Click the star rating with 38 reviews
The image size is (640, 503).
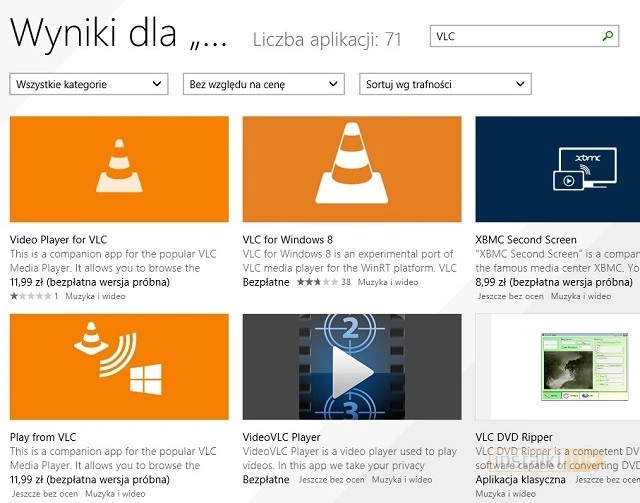click(x=318, y=282)
